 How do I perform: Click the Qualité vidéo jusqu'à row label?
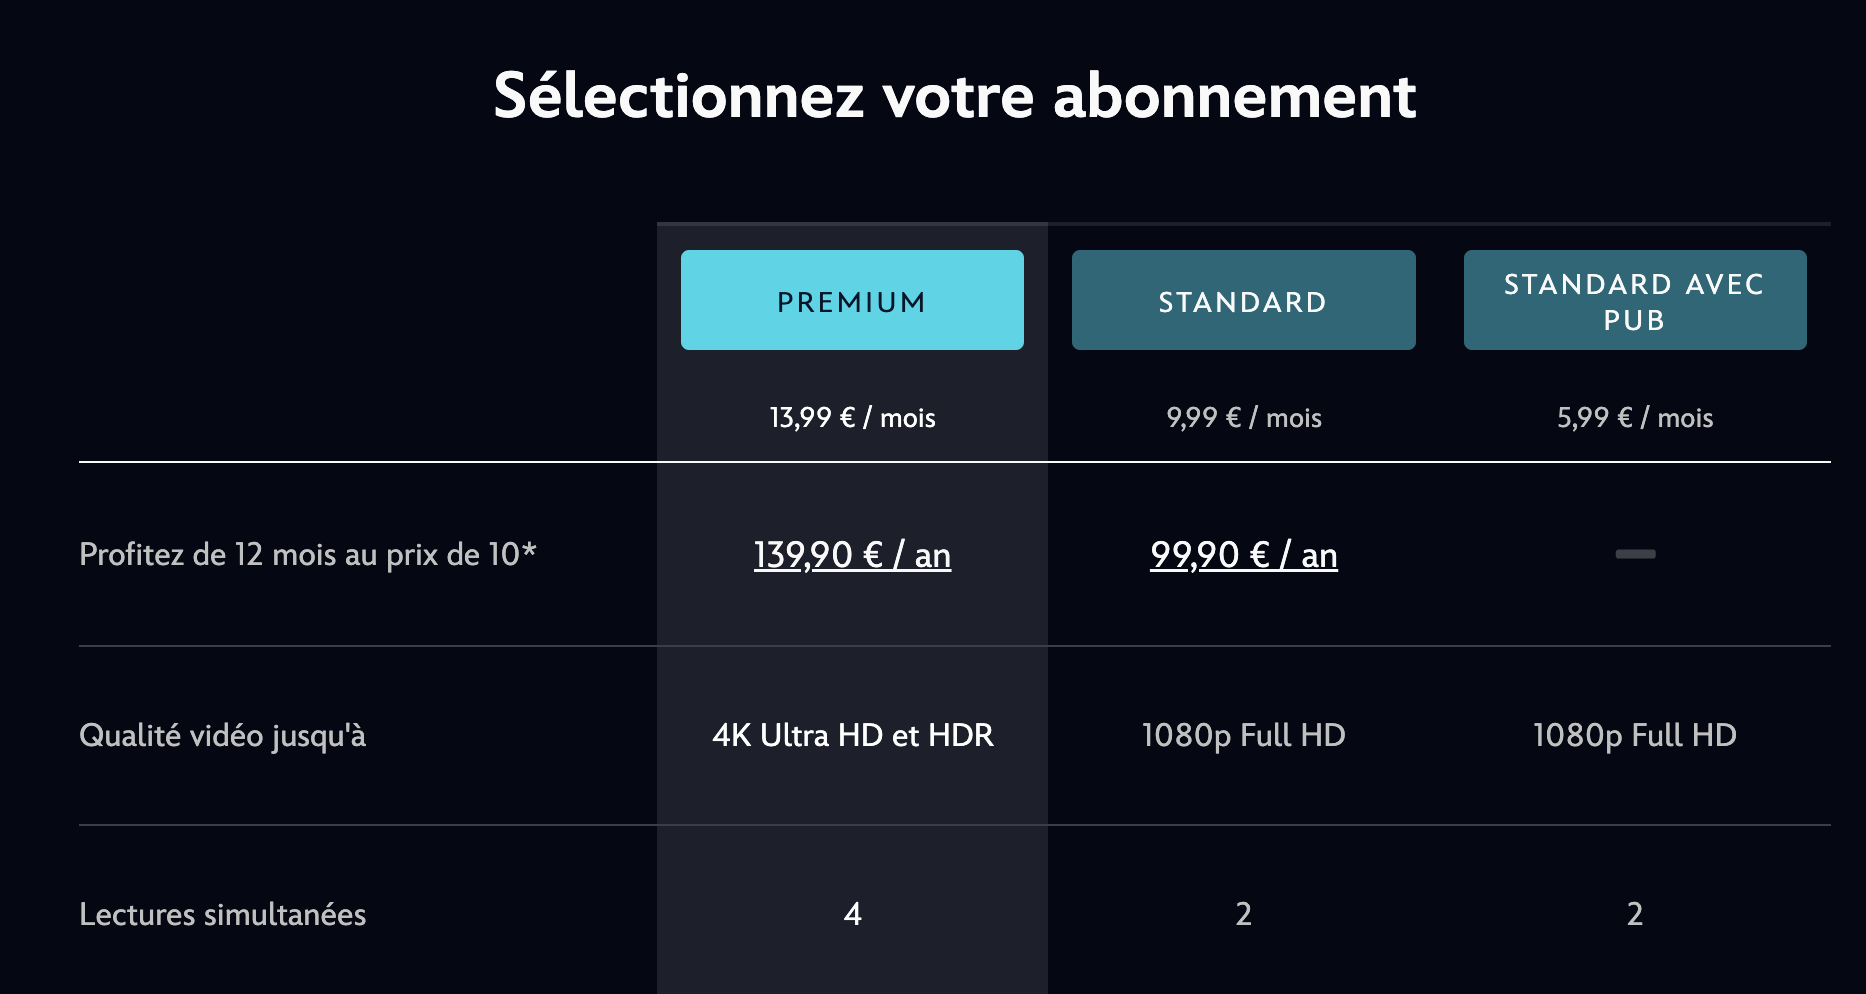click(223, 736)
